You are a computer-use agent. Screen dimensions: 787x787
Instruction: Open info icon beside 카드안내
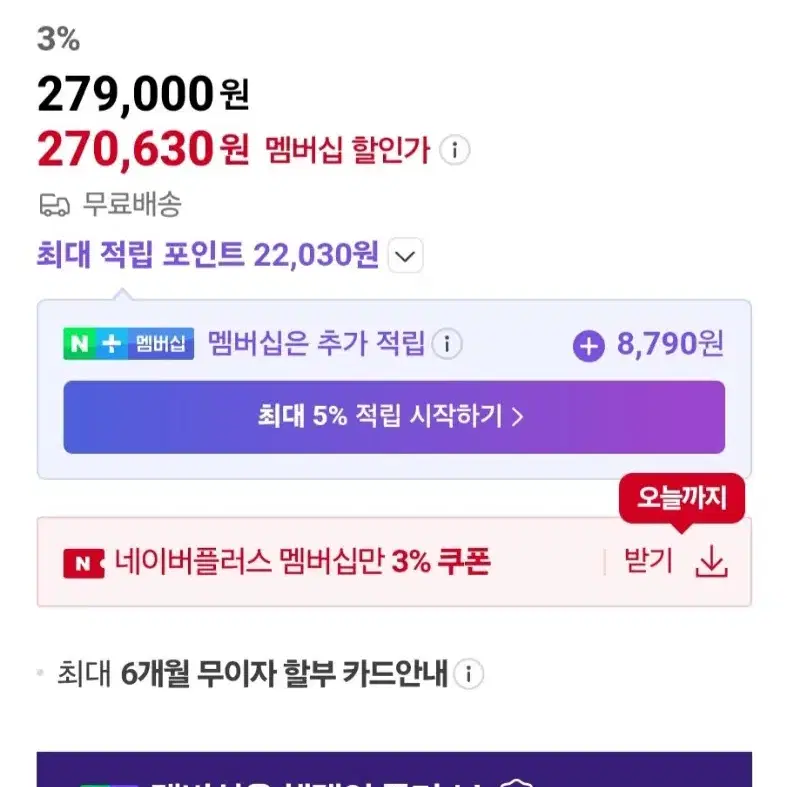[468, 674]
